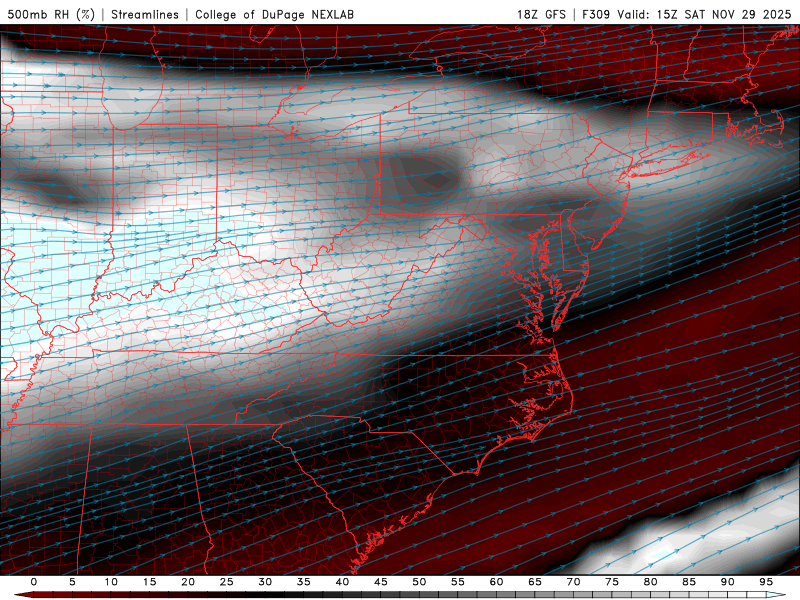The width and height of the screenshot is (800, 600).
Task: Select the "Streamlines" header label
Action: tap(145, 14)
